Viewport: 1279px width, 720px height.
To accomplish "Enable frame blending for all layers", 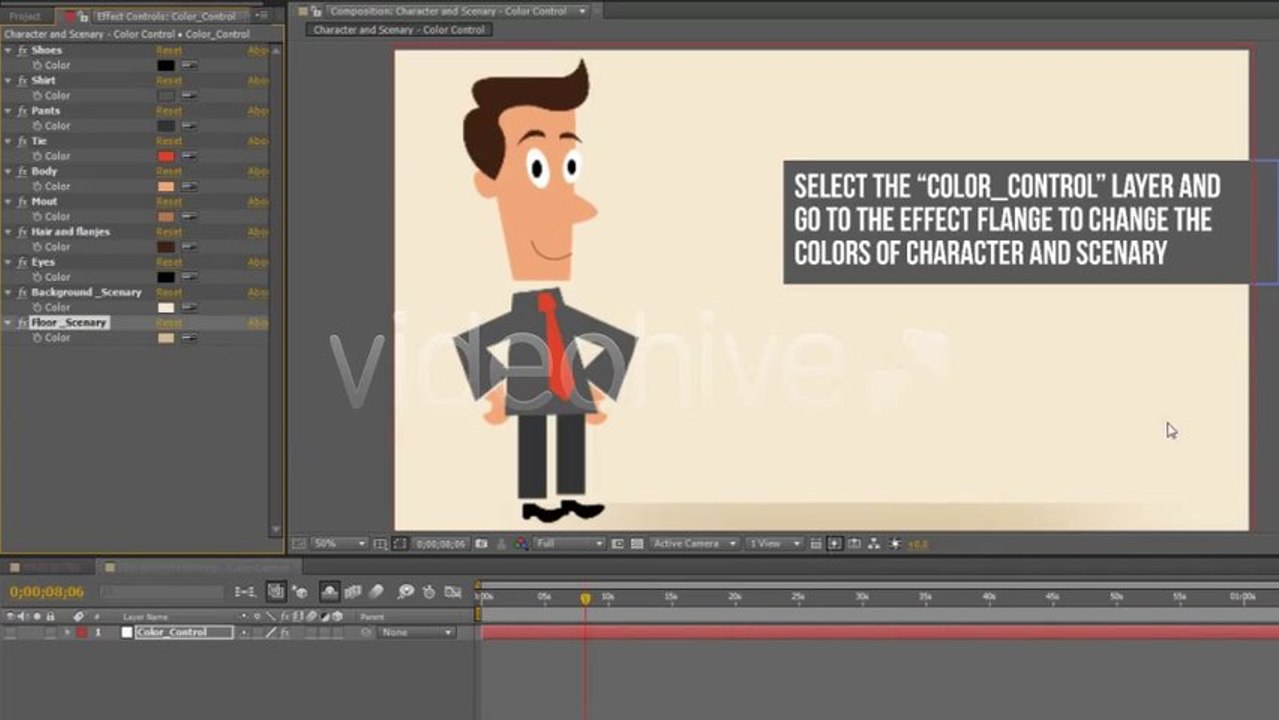I will [353, 592].
